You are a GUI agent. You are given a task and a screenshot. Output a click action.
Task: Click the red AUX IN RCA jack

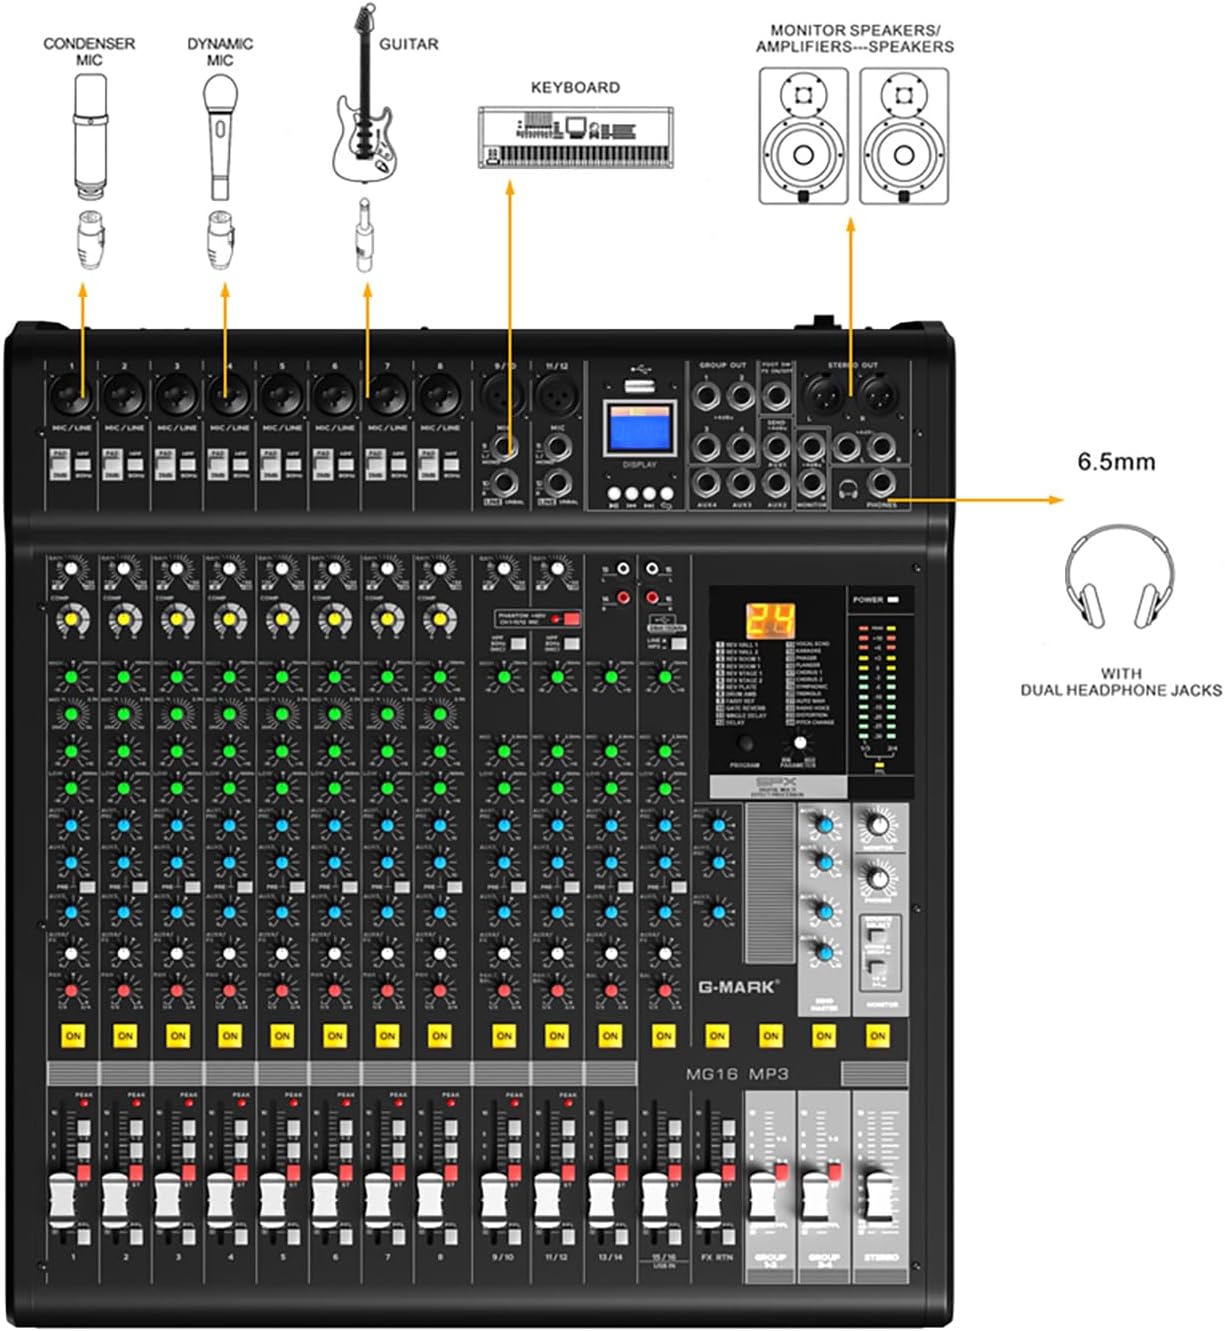point(624,597)
